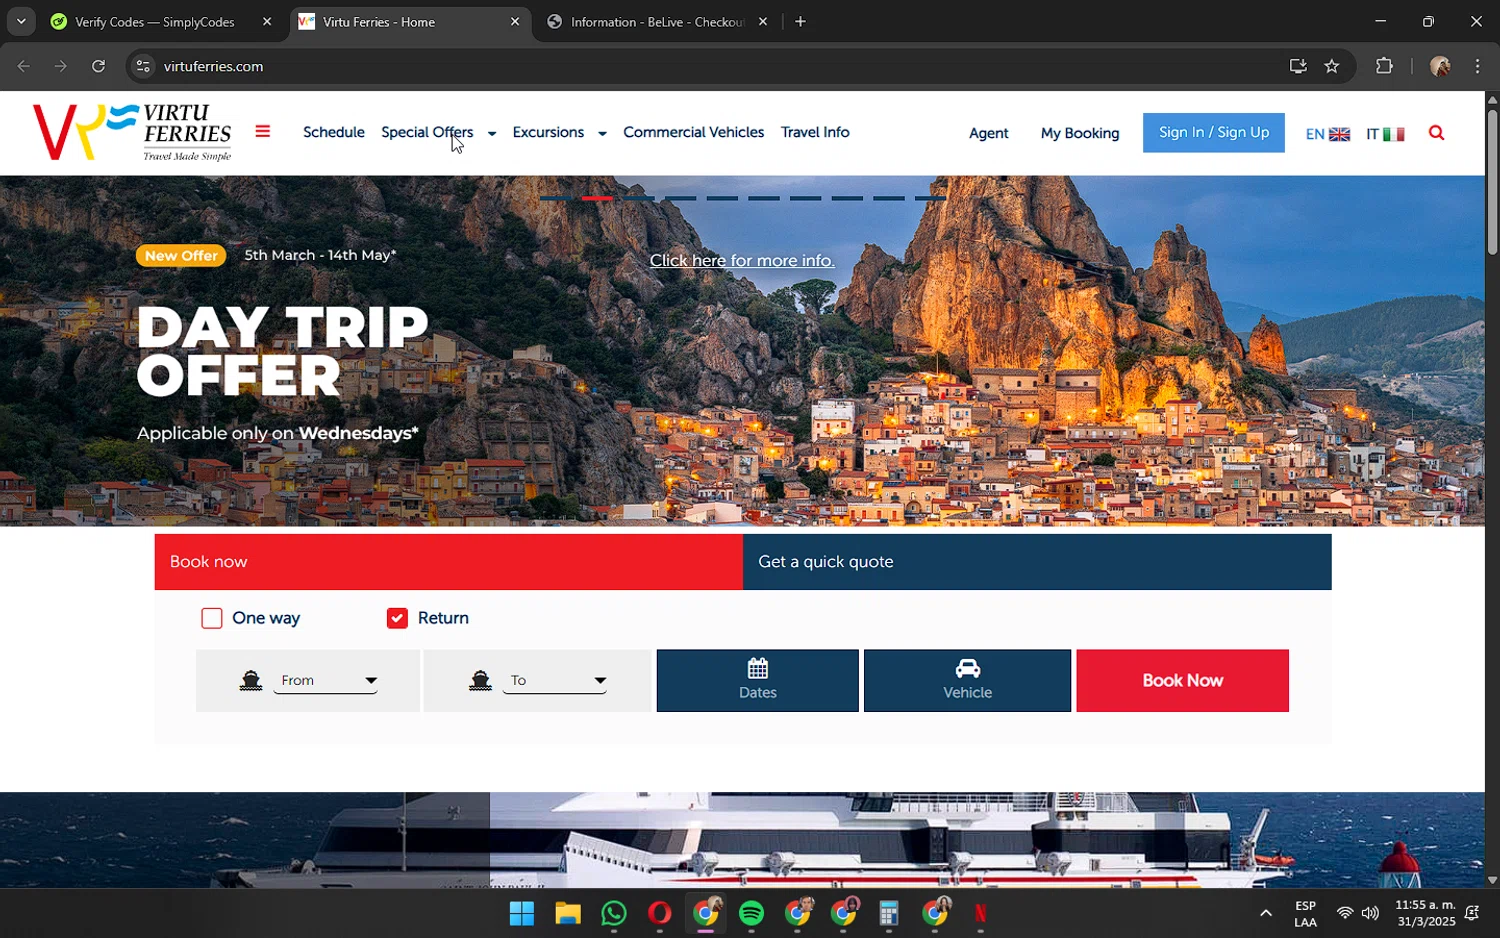Open the From port dropdown
The height and width of the screenshot is (938, 1500).
tap(326, 680)
